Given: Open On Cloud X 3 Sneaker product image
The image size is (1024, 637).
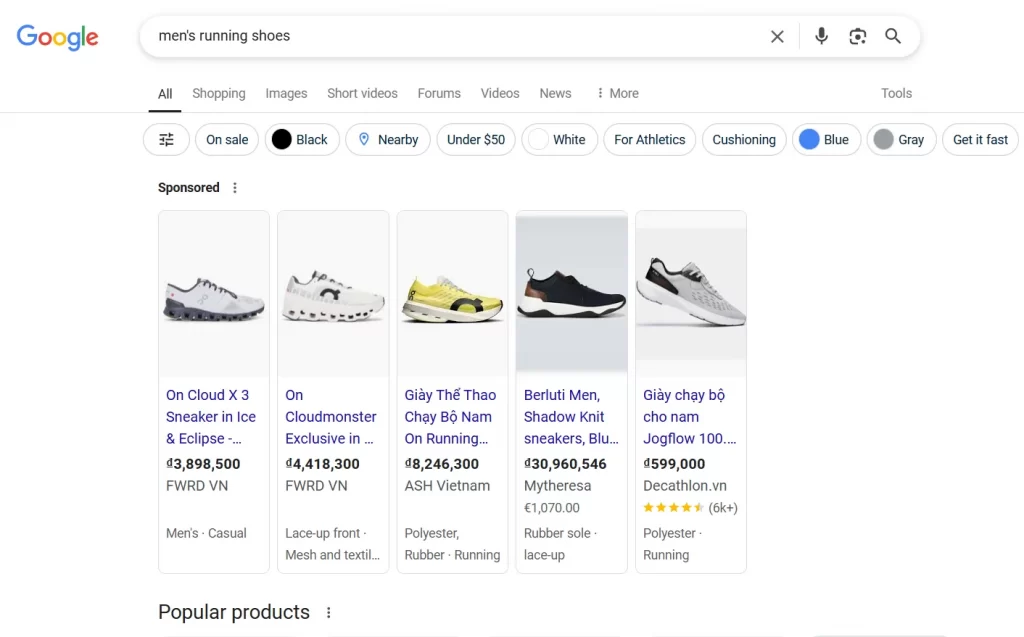Looking at the screenshot, I should pos(214,294).
